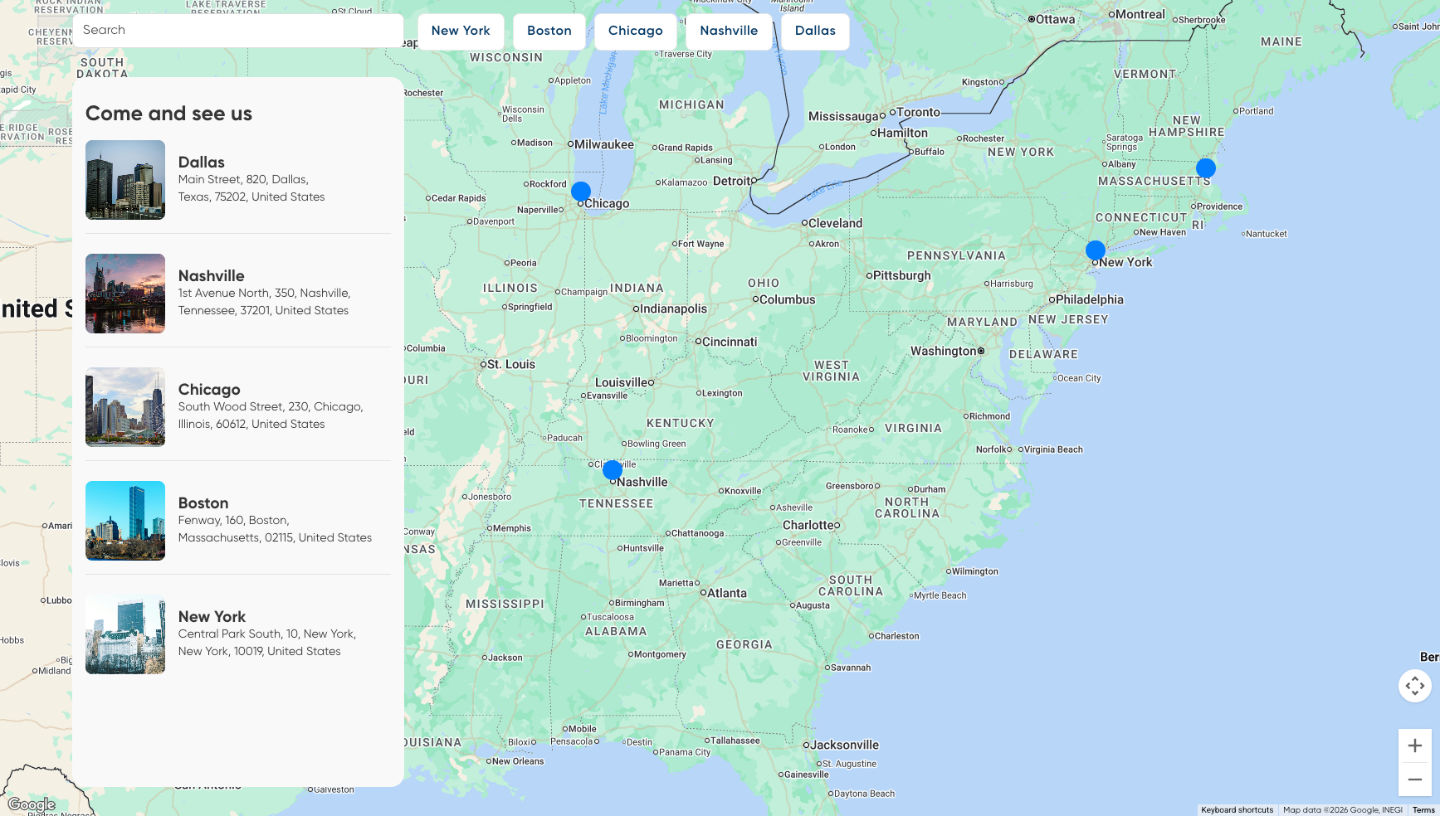The image size is (1440, 816).
Task: Focus the Search input field
Action: (x=238, y=30)
